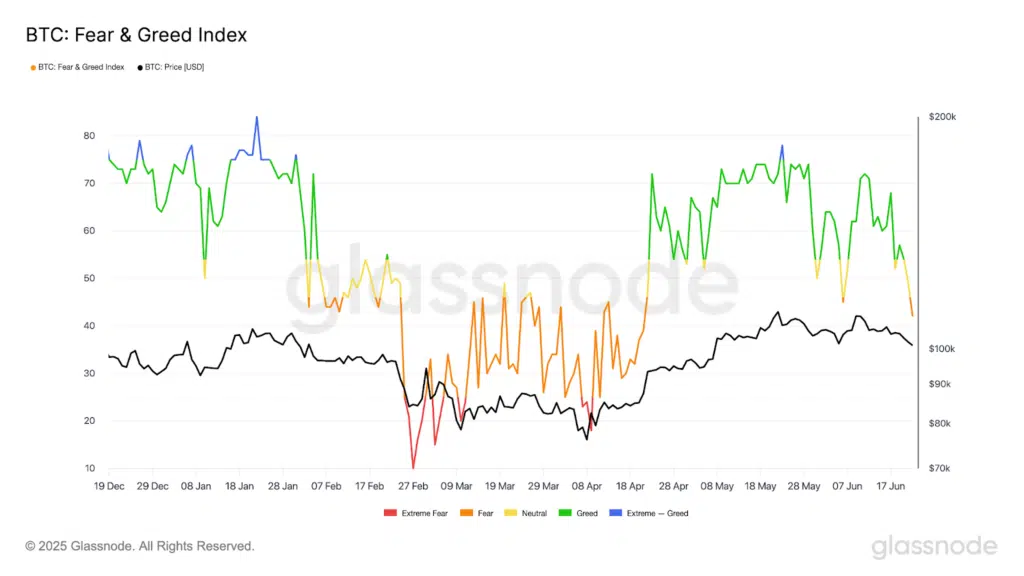1024x576 pixels.
Task: Click the '27 Feb' date on the x-axis
Action: point(413,486)
